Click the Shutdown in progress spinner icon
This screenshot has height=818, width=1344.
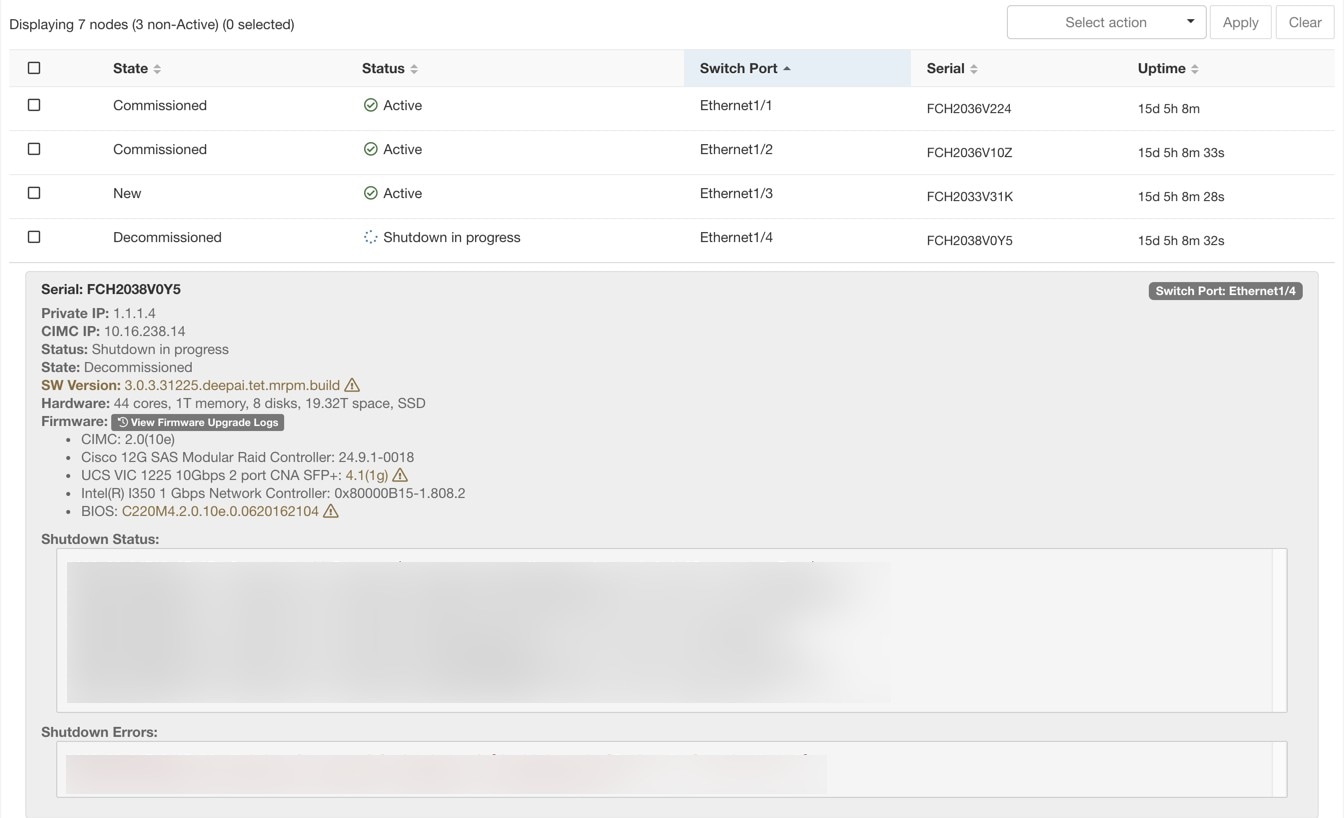tap(370, 237)
